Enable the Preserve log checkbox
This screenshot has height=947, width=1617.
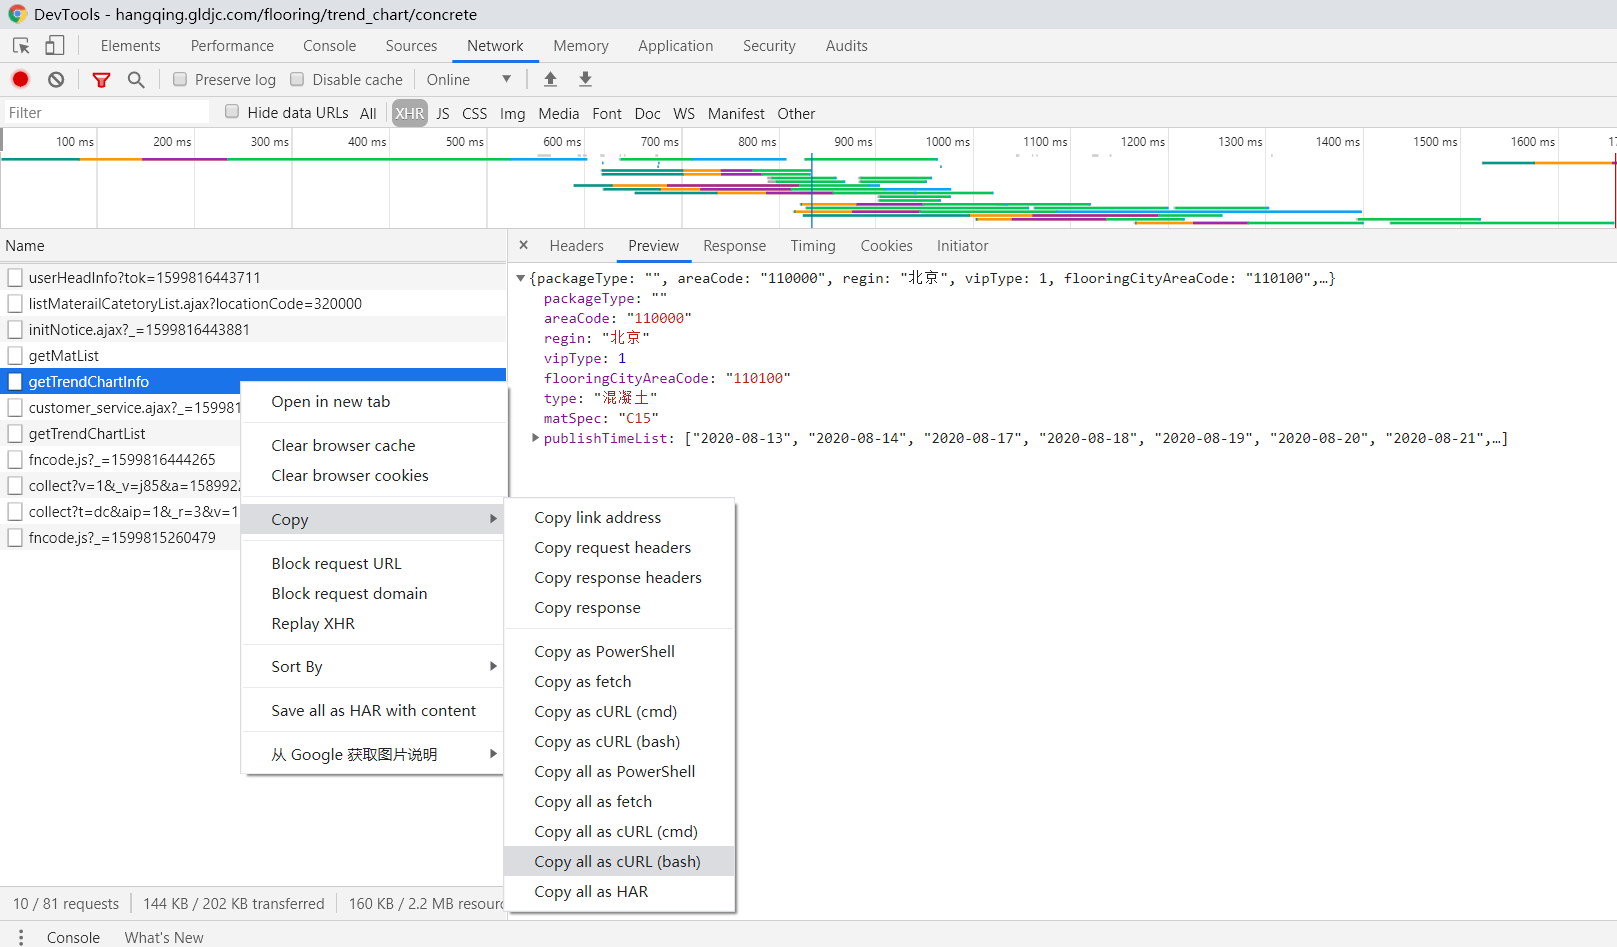tap(179, 79)
